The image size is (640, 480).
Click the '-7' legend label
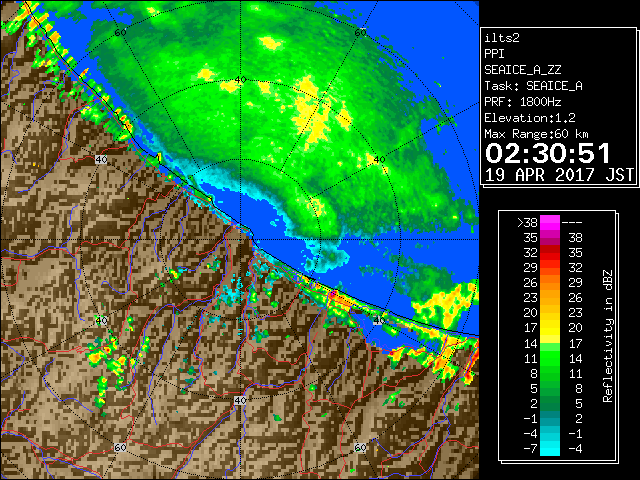pos(530,449)
